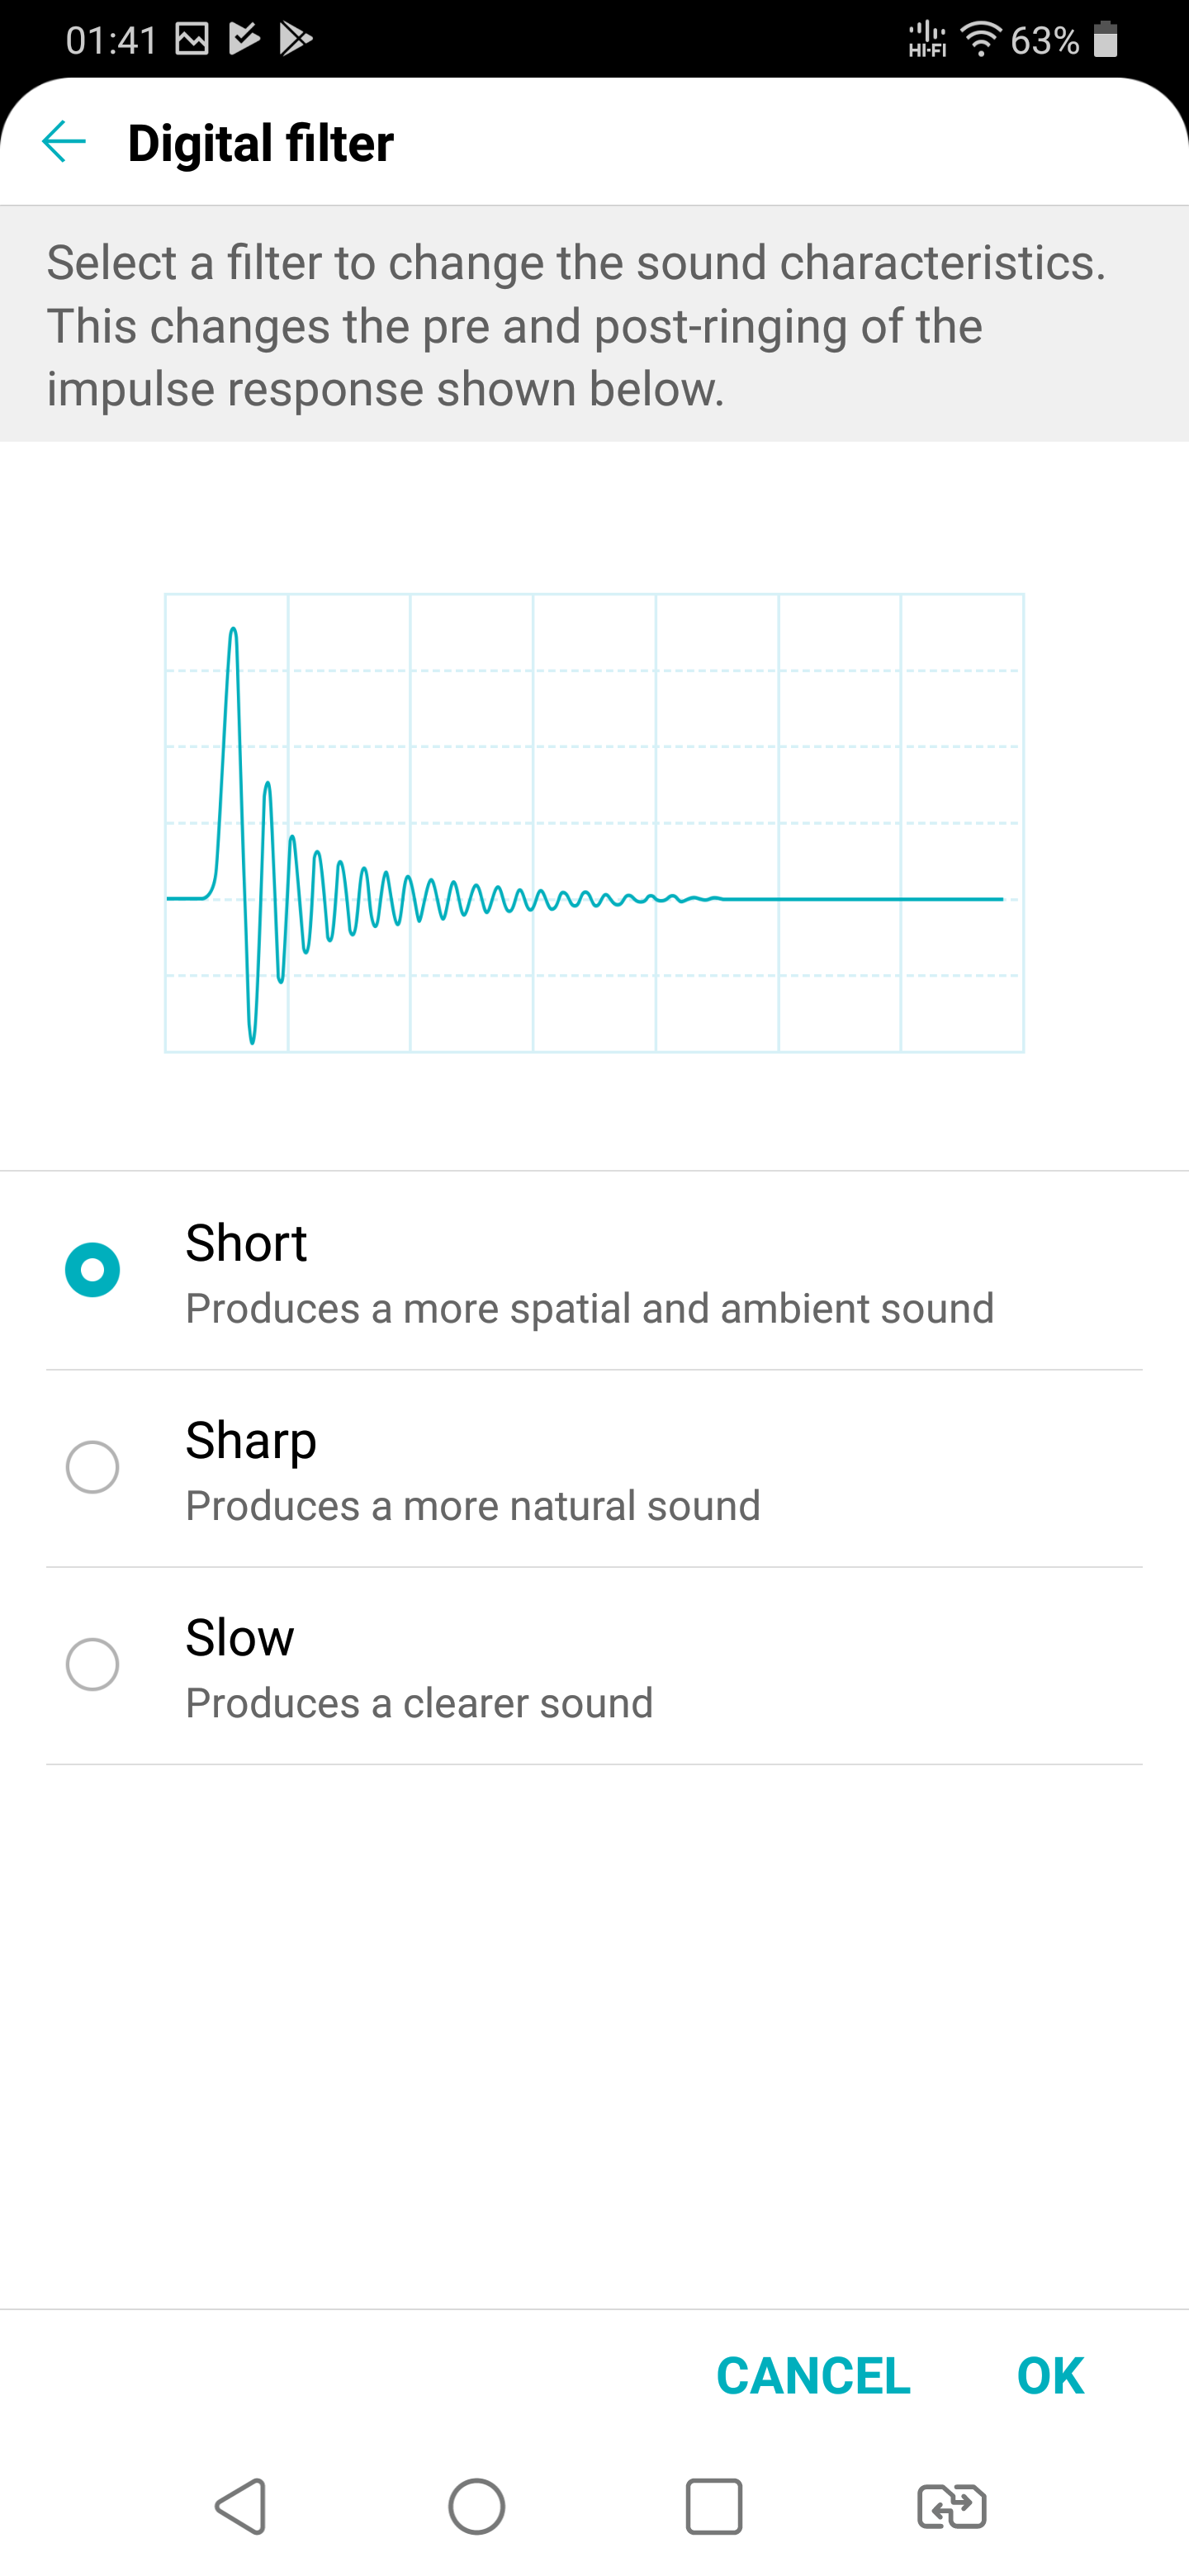
Task: Tap the Sharp option label text
Action: (251, 1440)
